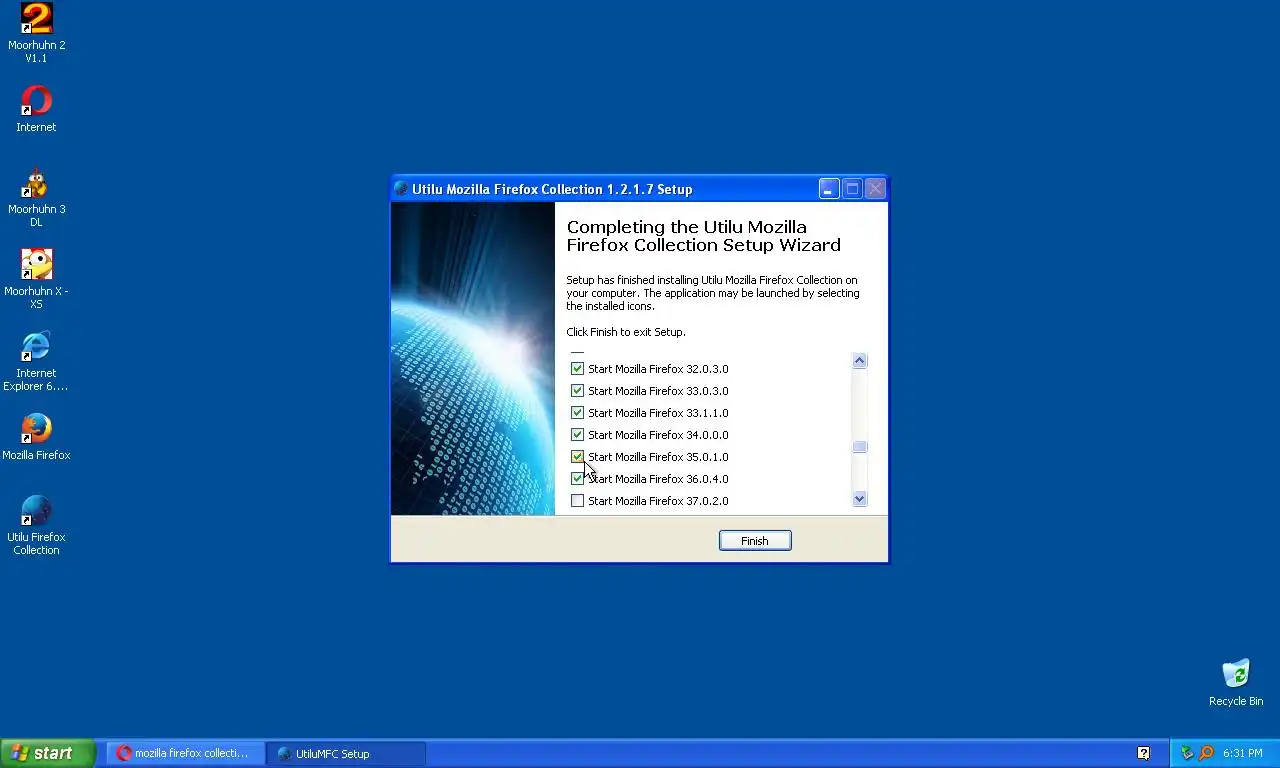Image resolution: width=1280 pixels, height=768 pixels.
Task: Select the Mozilla Firefox desktop icon
Action: [36, 436]
